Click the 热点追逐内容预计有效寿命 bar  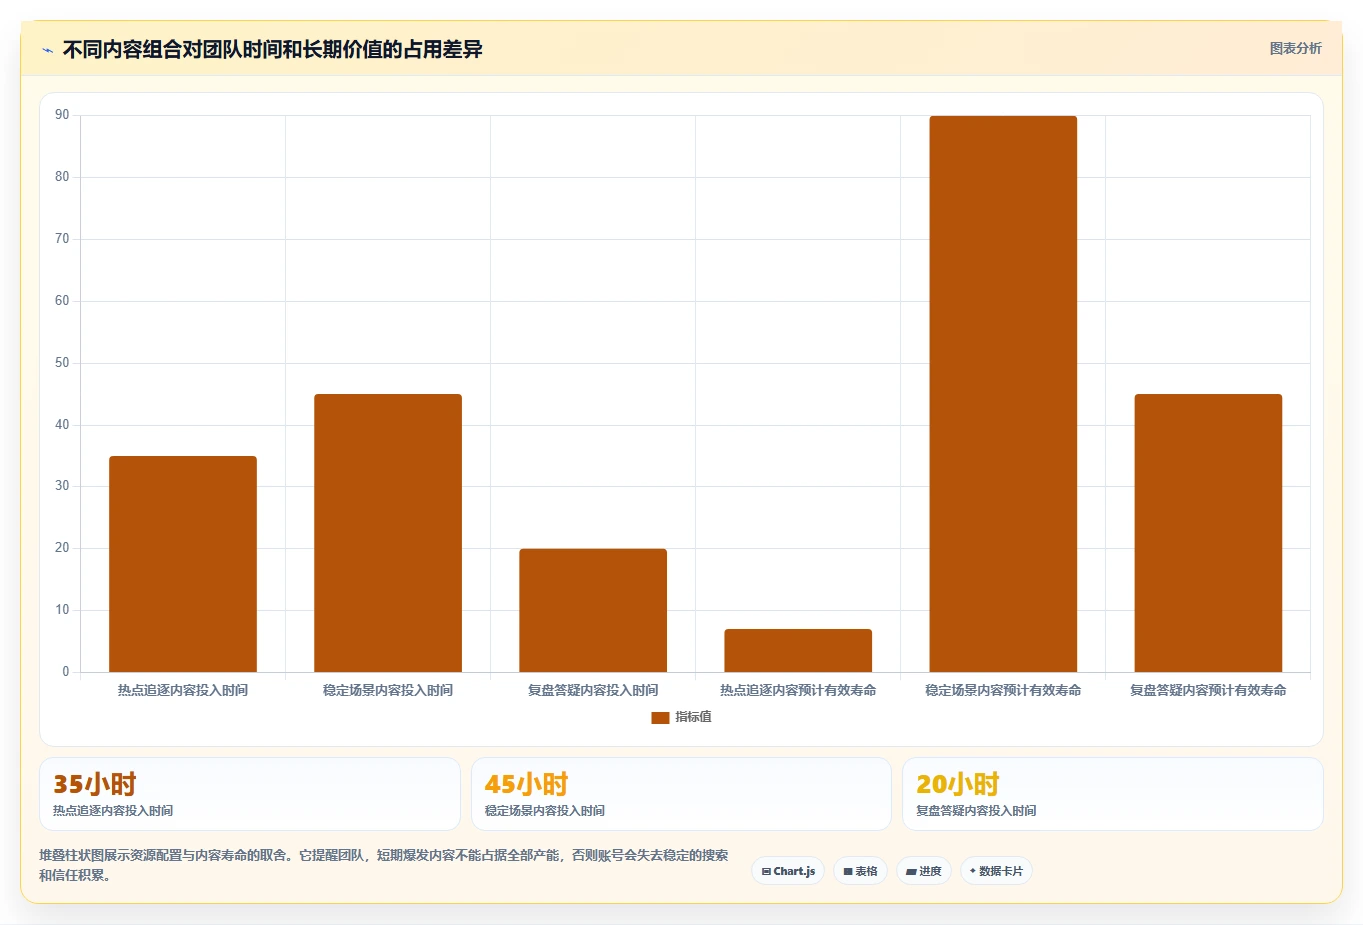click(x=798, y=650)
